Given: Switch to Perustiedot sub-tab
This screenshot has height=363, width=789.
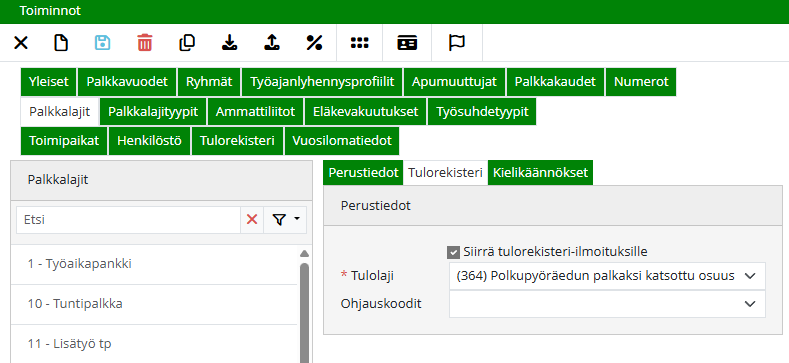Looking at the screenshot, I should point(363,173).
